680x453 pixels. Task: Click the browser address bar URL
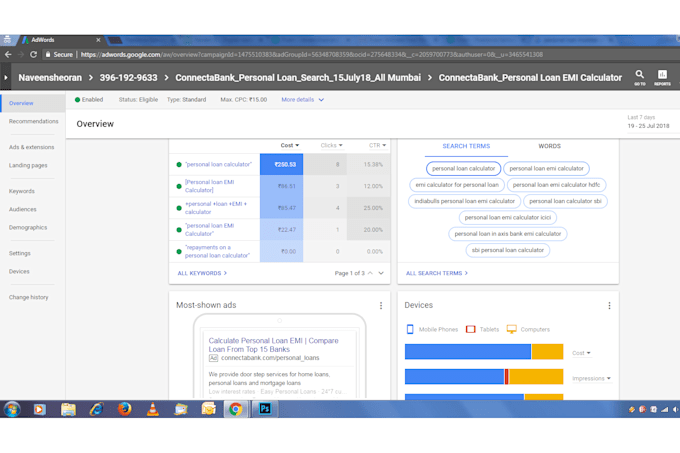[311, 55]
